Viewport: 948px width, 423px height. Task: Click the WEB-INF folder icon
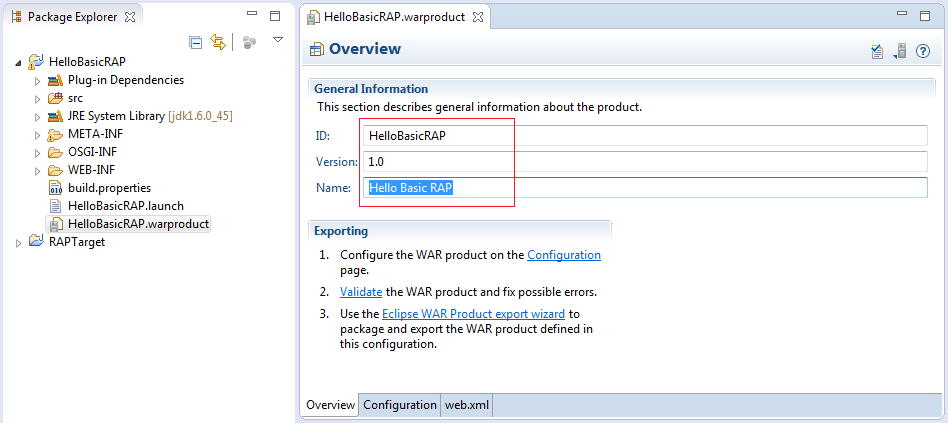[56, 170]
